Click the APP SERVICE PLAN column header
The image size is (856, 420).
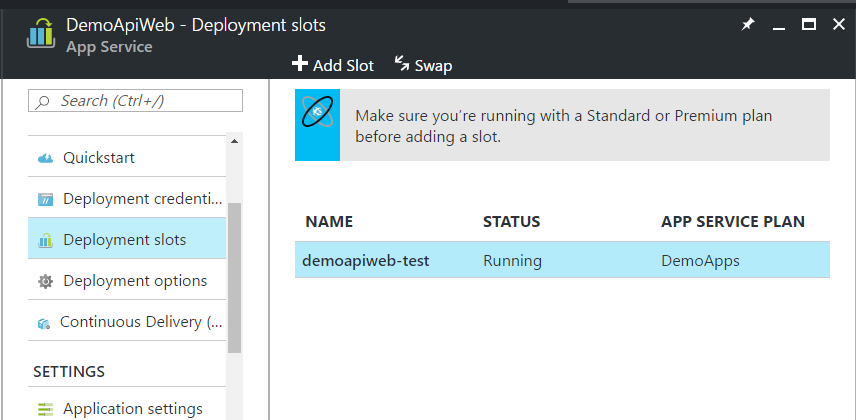tap(733, 221)
